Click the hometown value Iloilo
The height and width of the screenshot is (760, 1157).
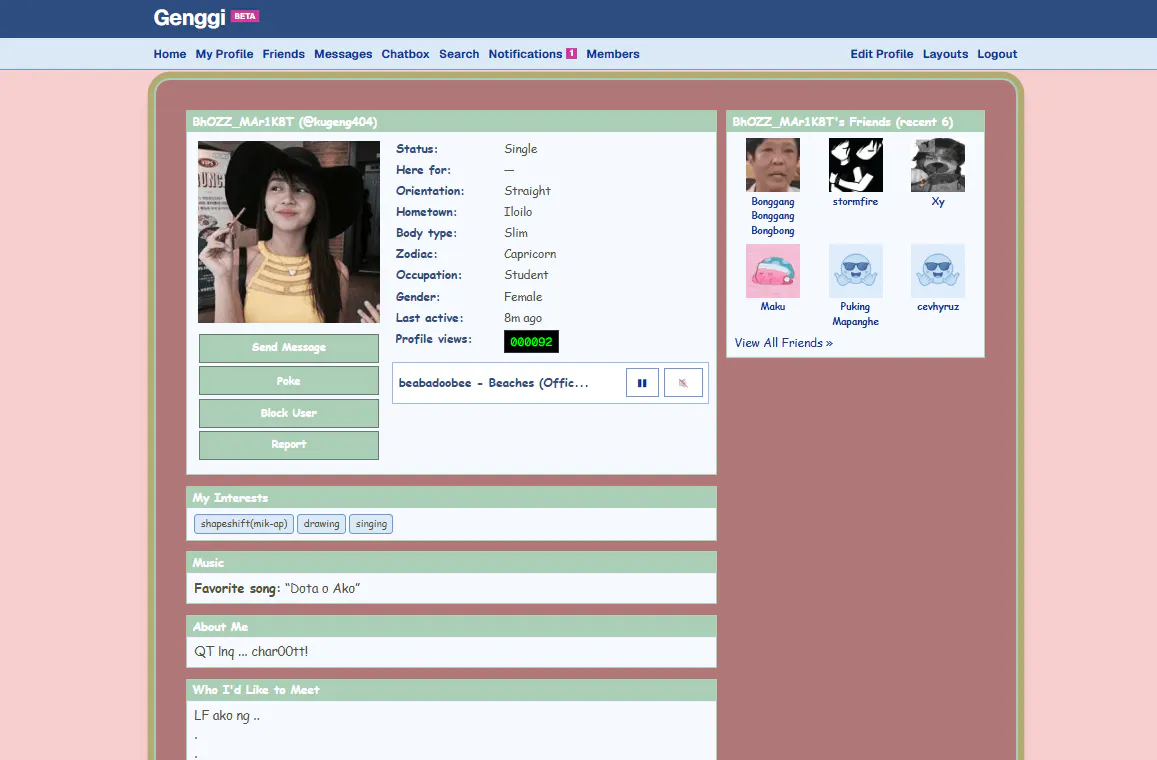tap(518, 212)
